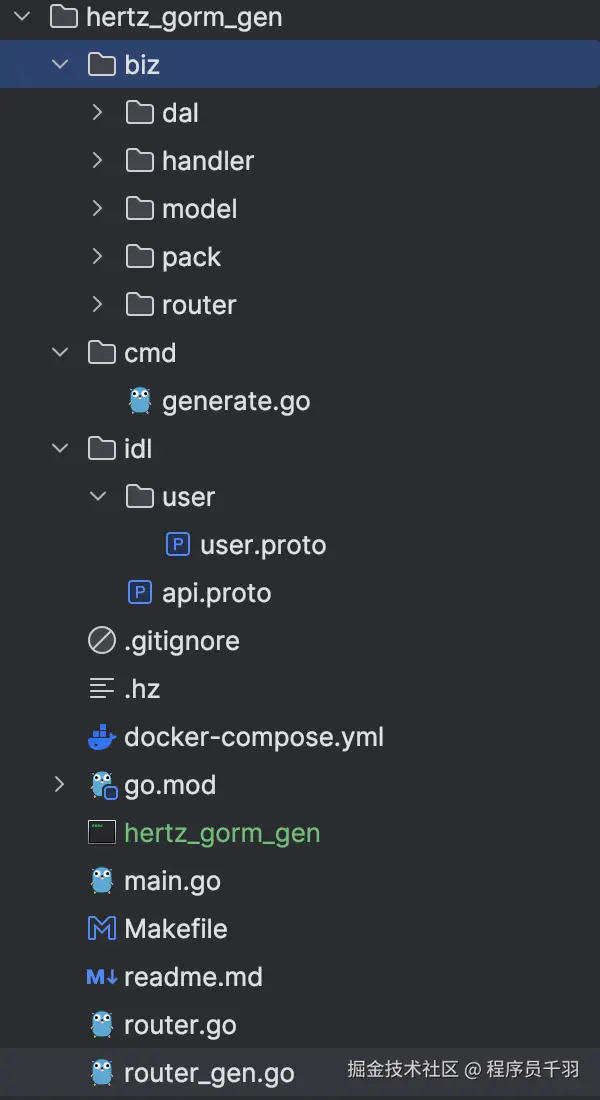Collapse the biz folder
The height and width of the screenshot is (1100, 600).
point(60,65)
